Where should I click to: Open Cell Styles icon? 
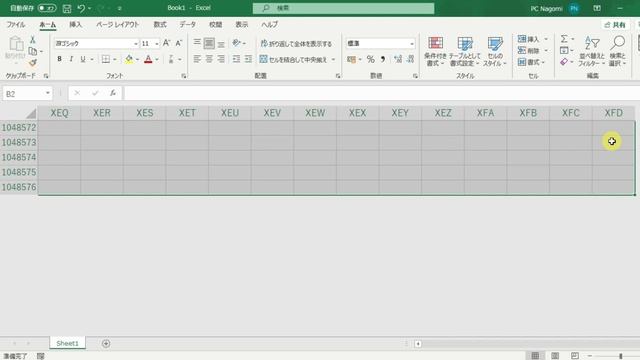point(495,43)
